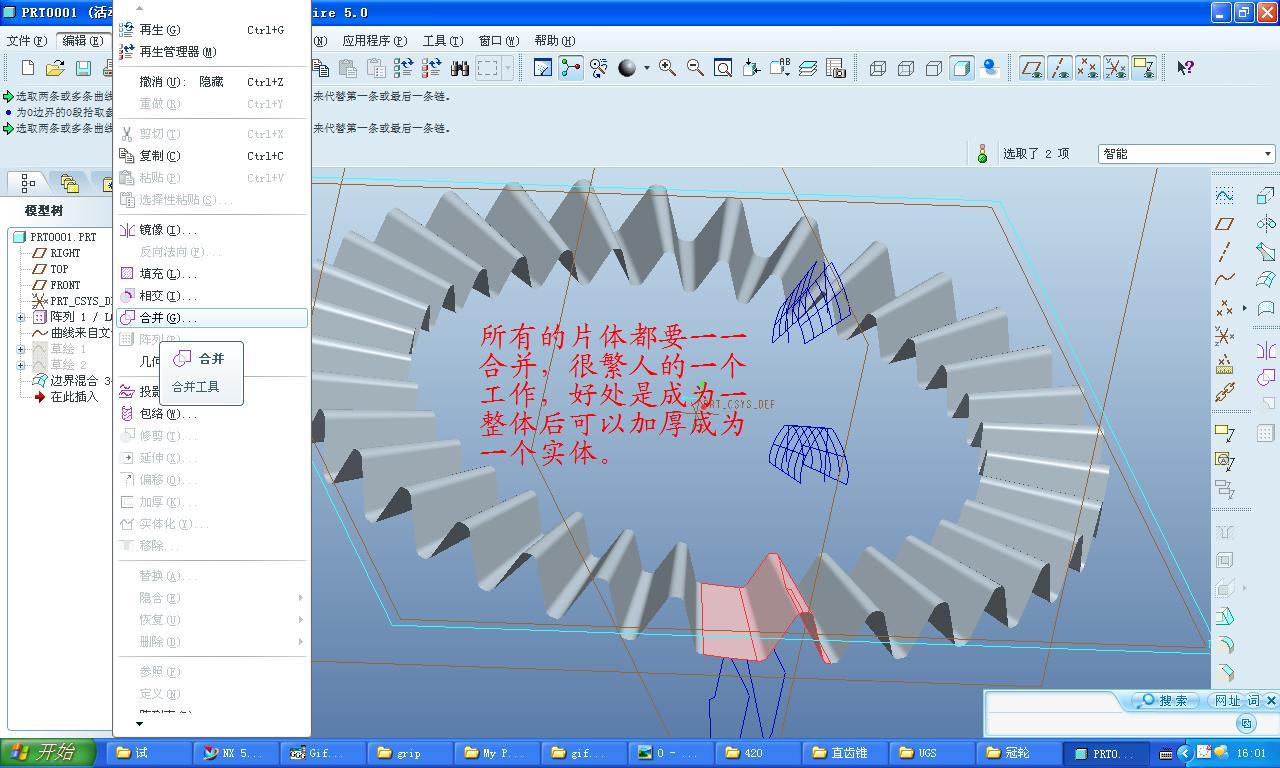This screenshot has width=1280, height=768.
Task: Open the 文件 menu
Action: 27,41
